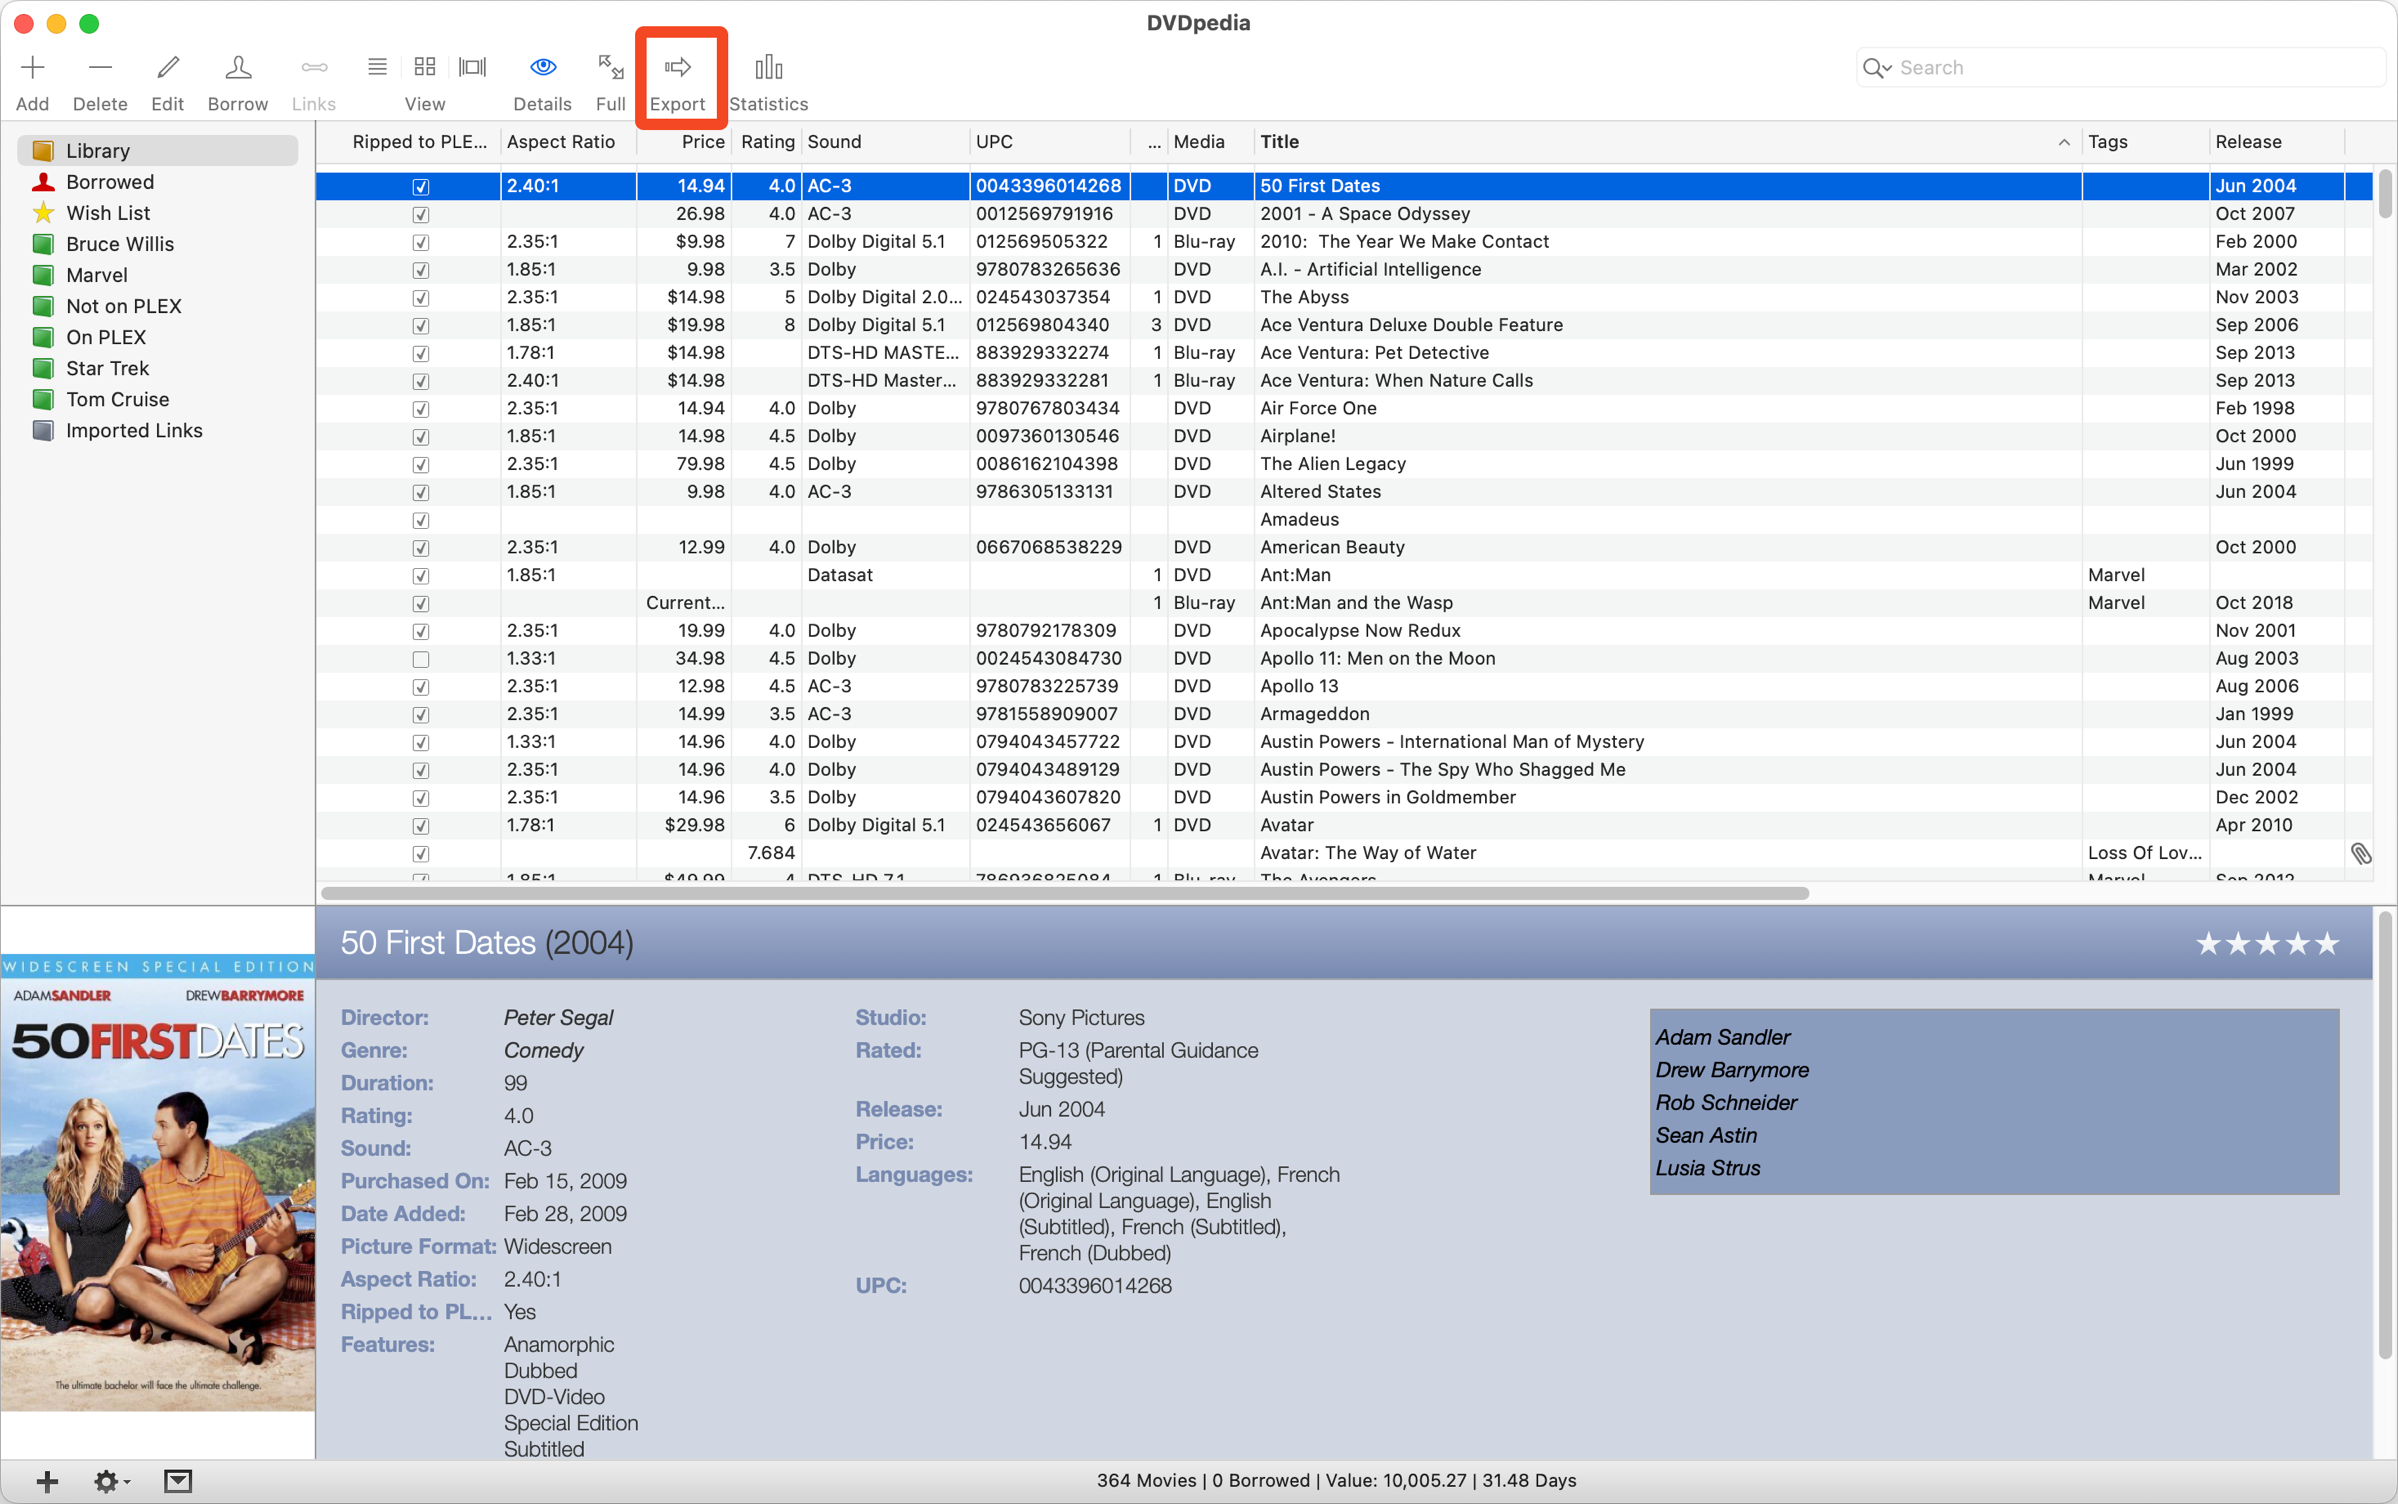This screenshot has height=1504, width=2398.
Task: Select the Wish List collection
Action: [108, 213]
